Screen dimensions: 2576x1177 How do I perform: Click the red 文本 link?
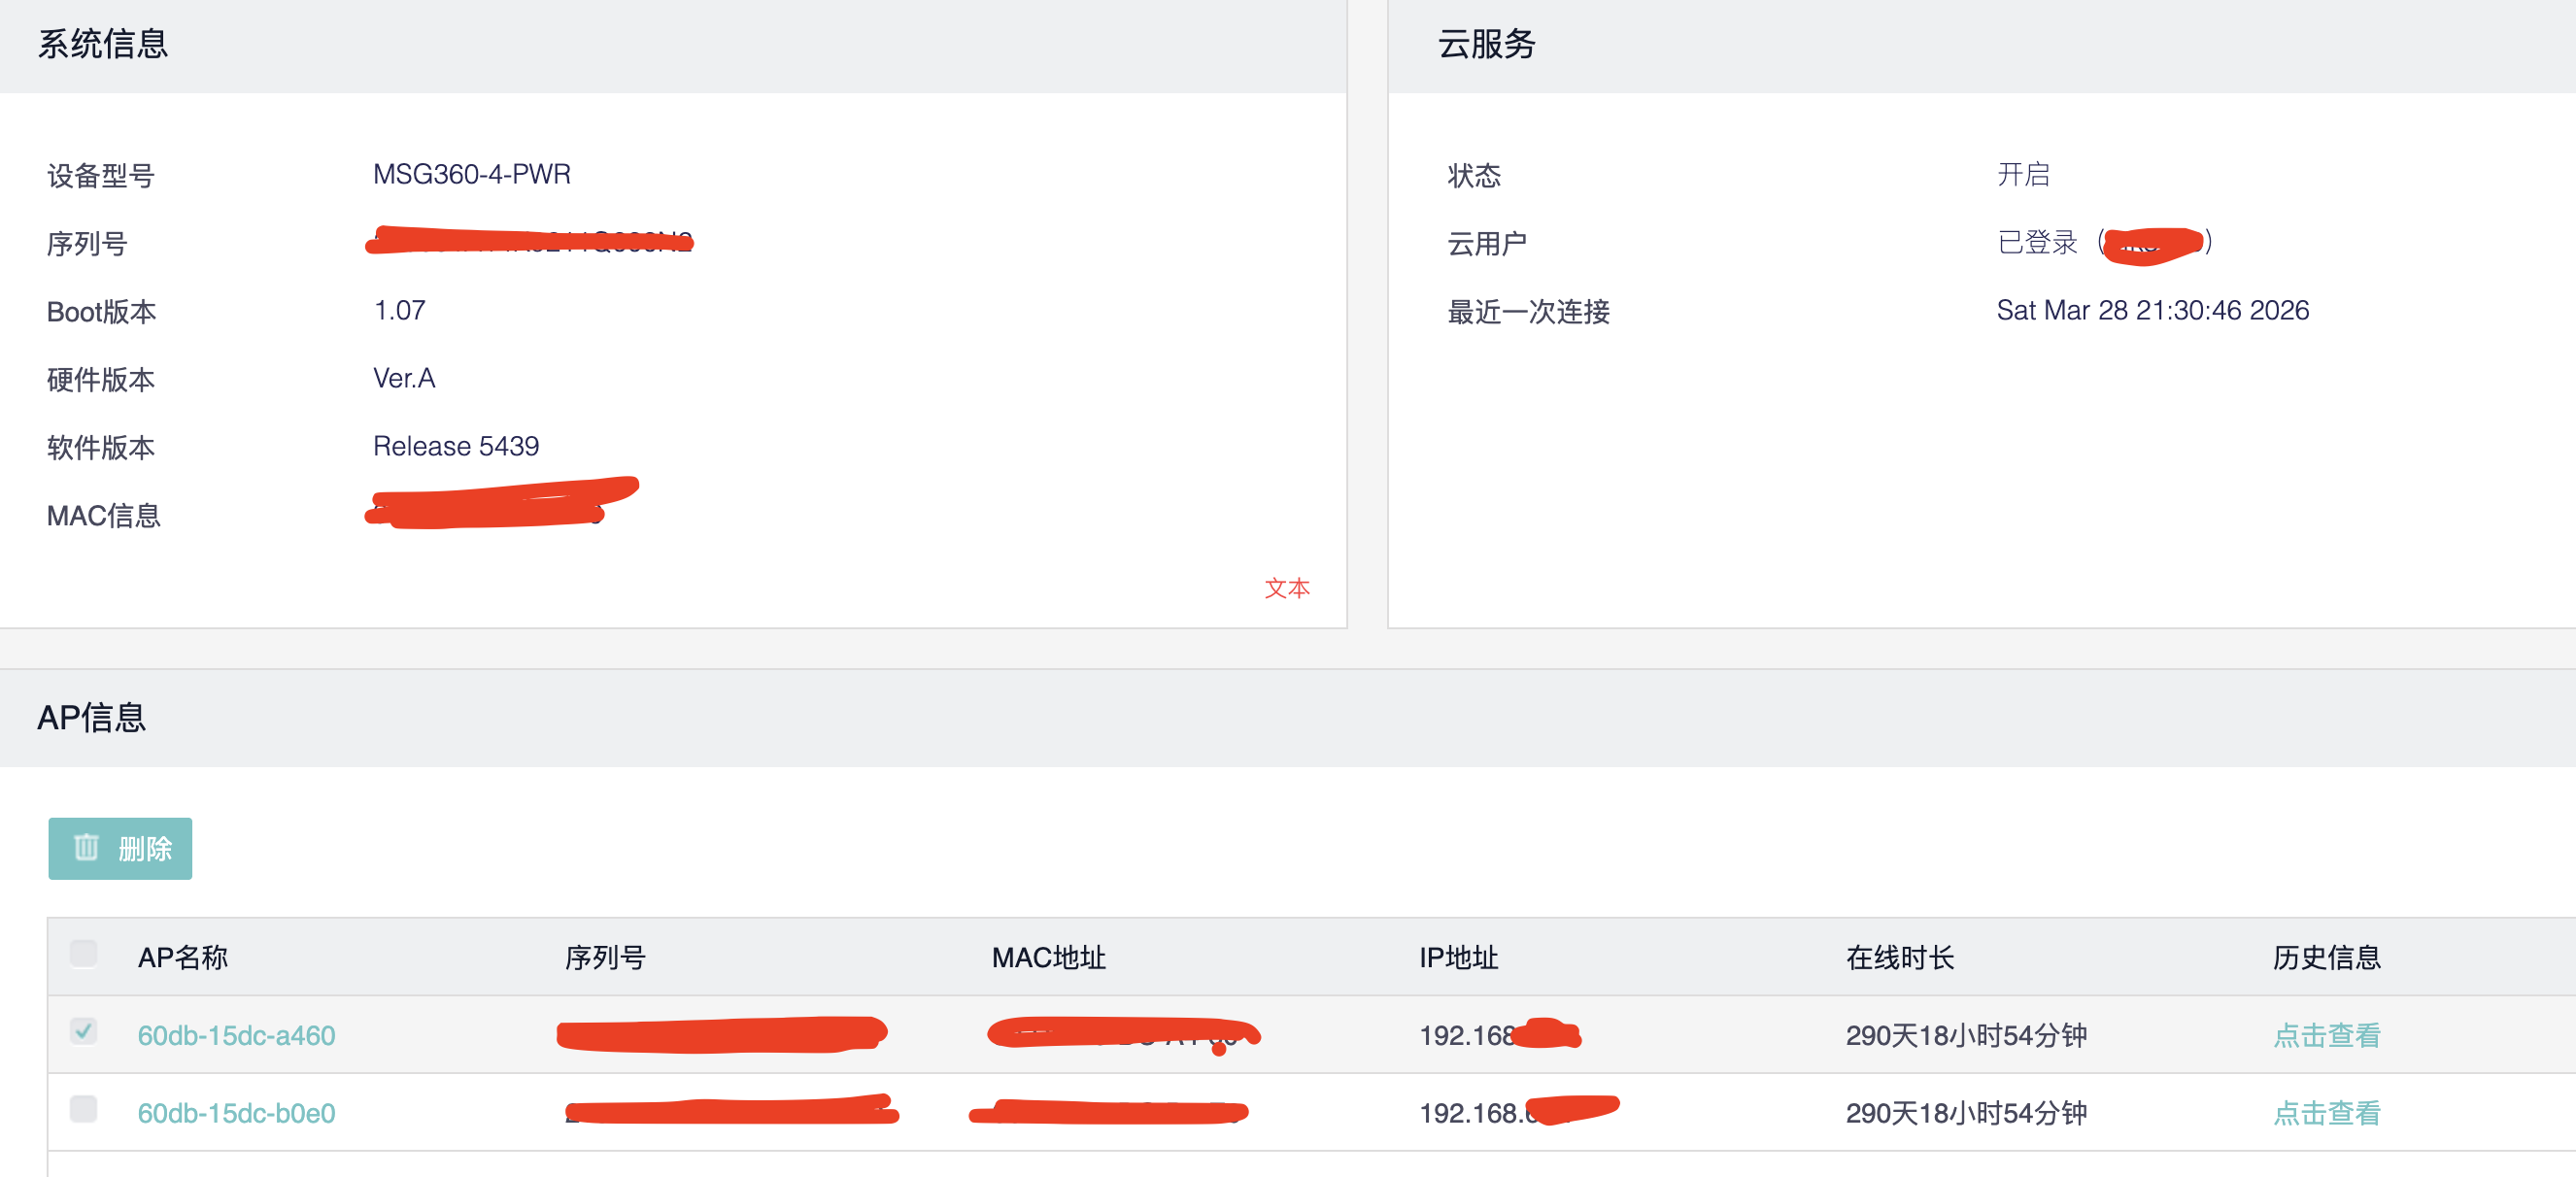pos(1286,588)
